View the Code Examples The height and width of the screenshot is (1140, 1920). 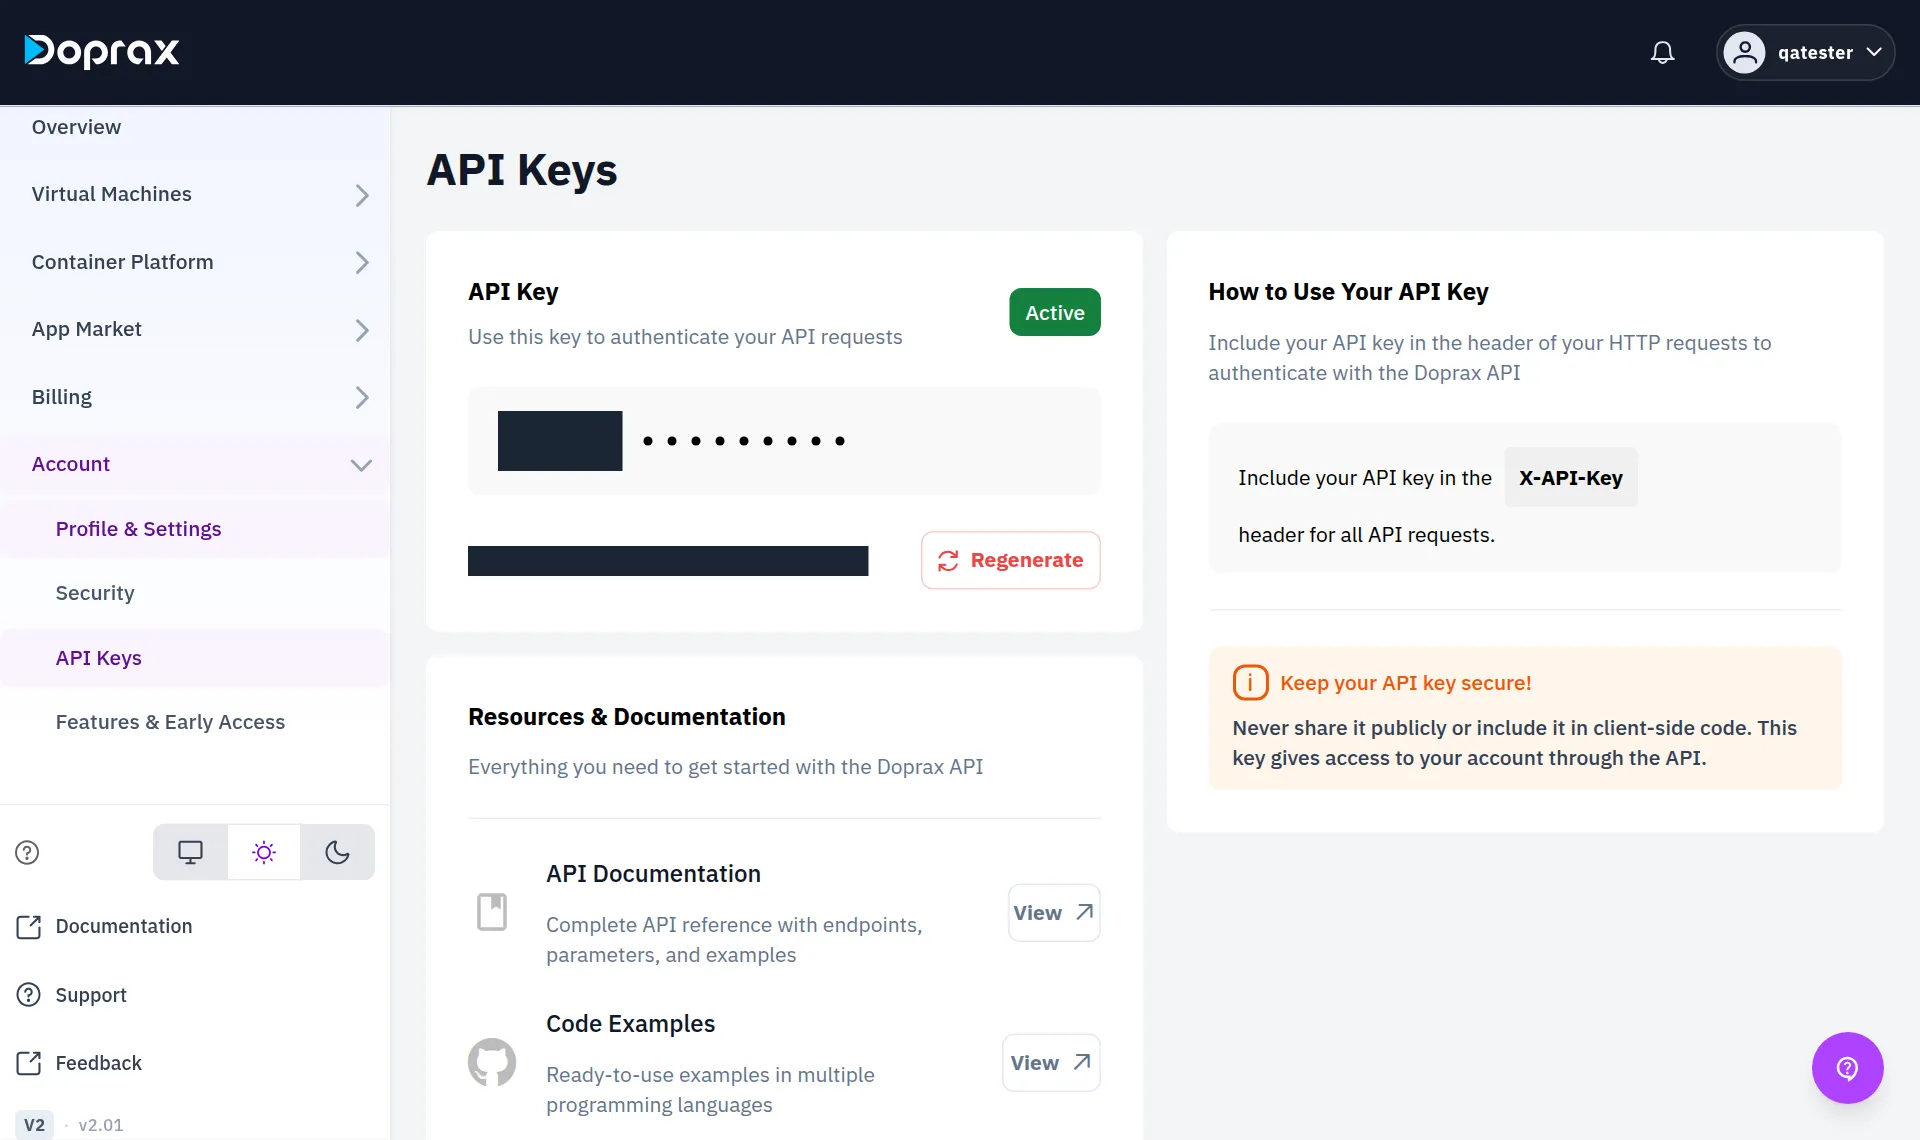click(x=1051, y=1063)
